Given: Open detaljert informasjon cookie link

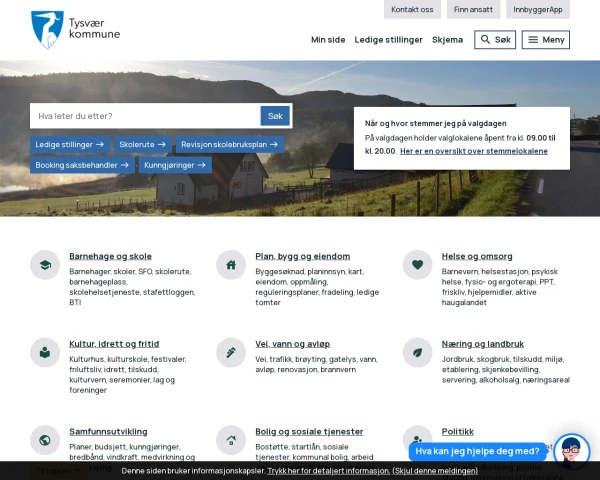Looking at the screenshot, I should click(328, 471).
